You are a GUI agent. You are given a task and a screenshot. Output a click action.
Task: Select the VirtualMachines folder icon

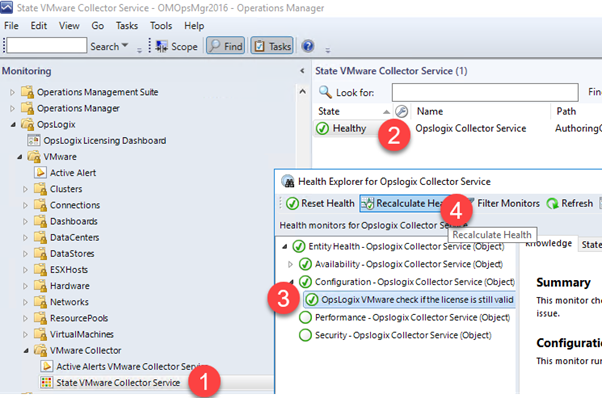pos(40,334)
